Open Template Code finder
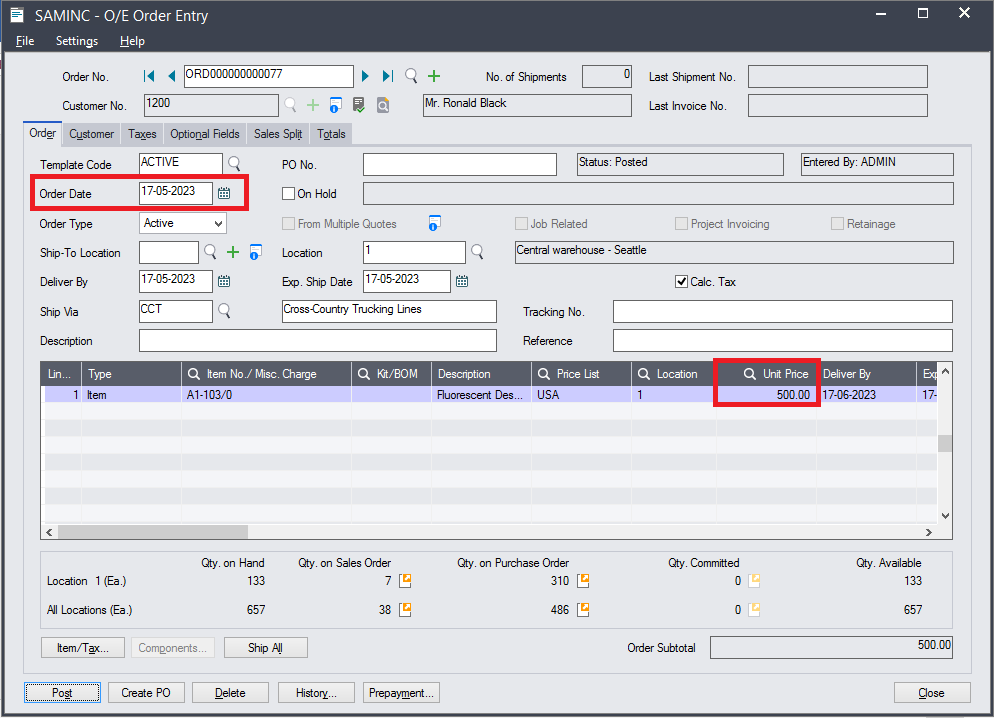The width and height of the screenshot is (1001, 721). (x=234, y=163)
